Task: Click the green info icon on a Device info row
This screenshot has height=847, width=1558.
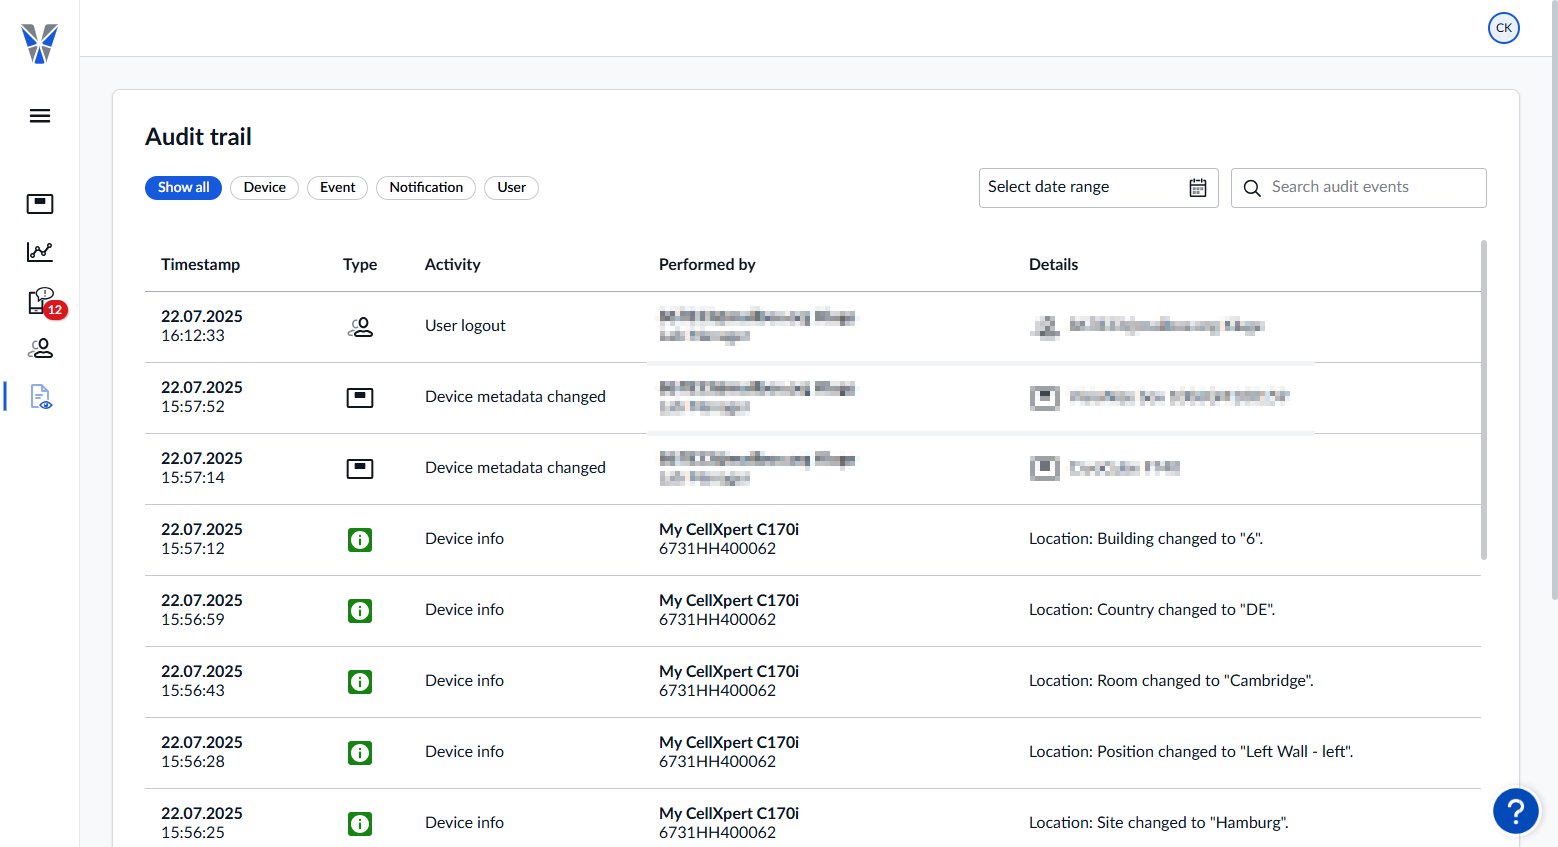Action: (359, 539)
